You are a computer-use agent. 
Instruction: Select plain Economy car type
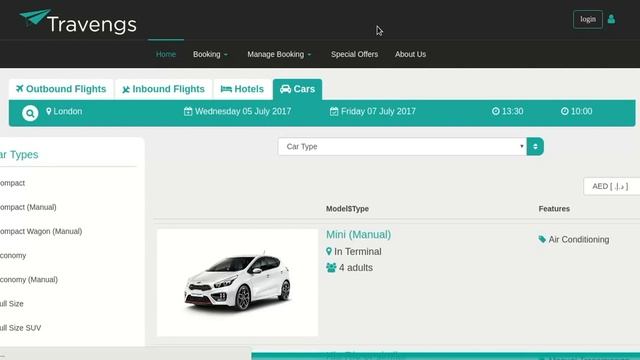[13, 256]
